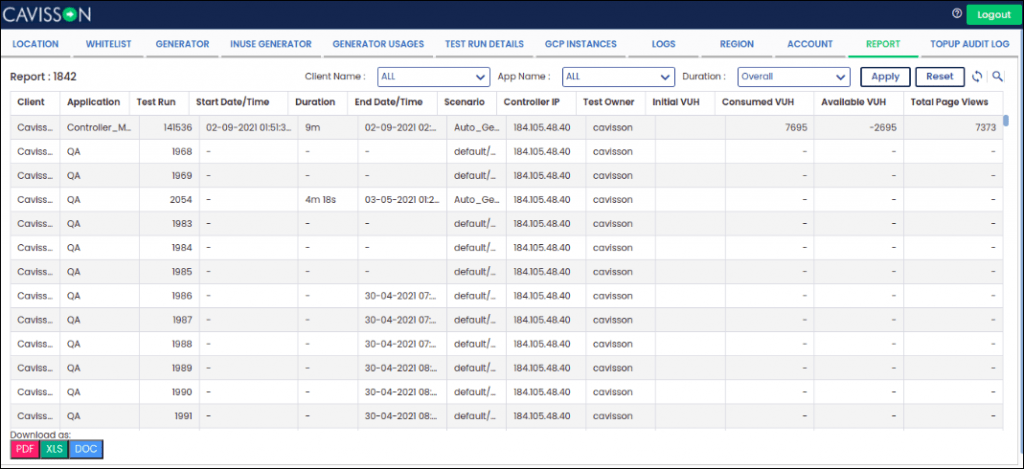This screenshot has width=1024, height=469.
Task: Select test run 1991 cell
Action: tap(170, 415)
